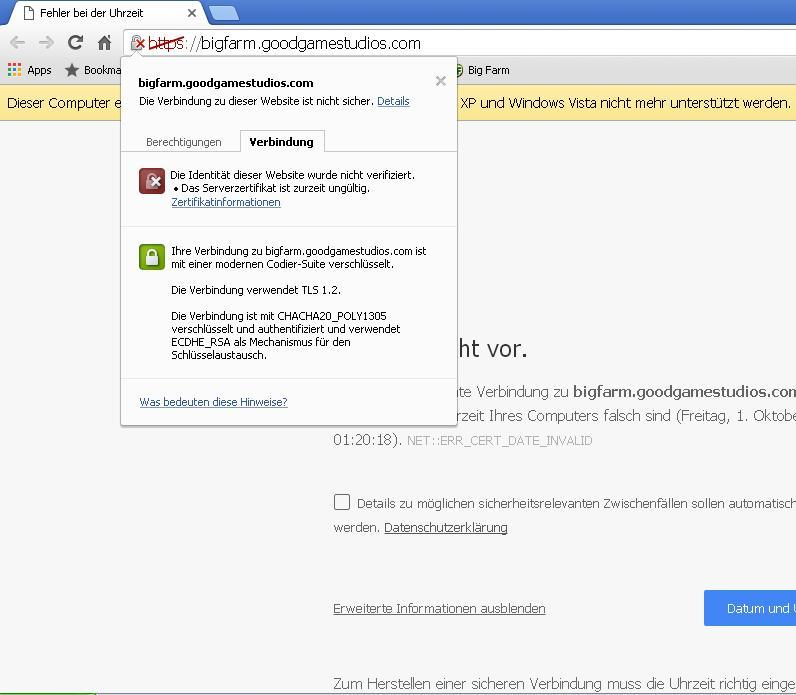796x695 pixels.
Task: Click the browser forward arrow
Action: (46, 43)
